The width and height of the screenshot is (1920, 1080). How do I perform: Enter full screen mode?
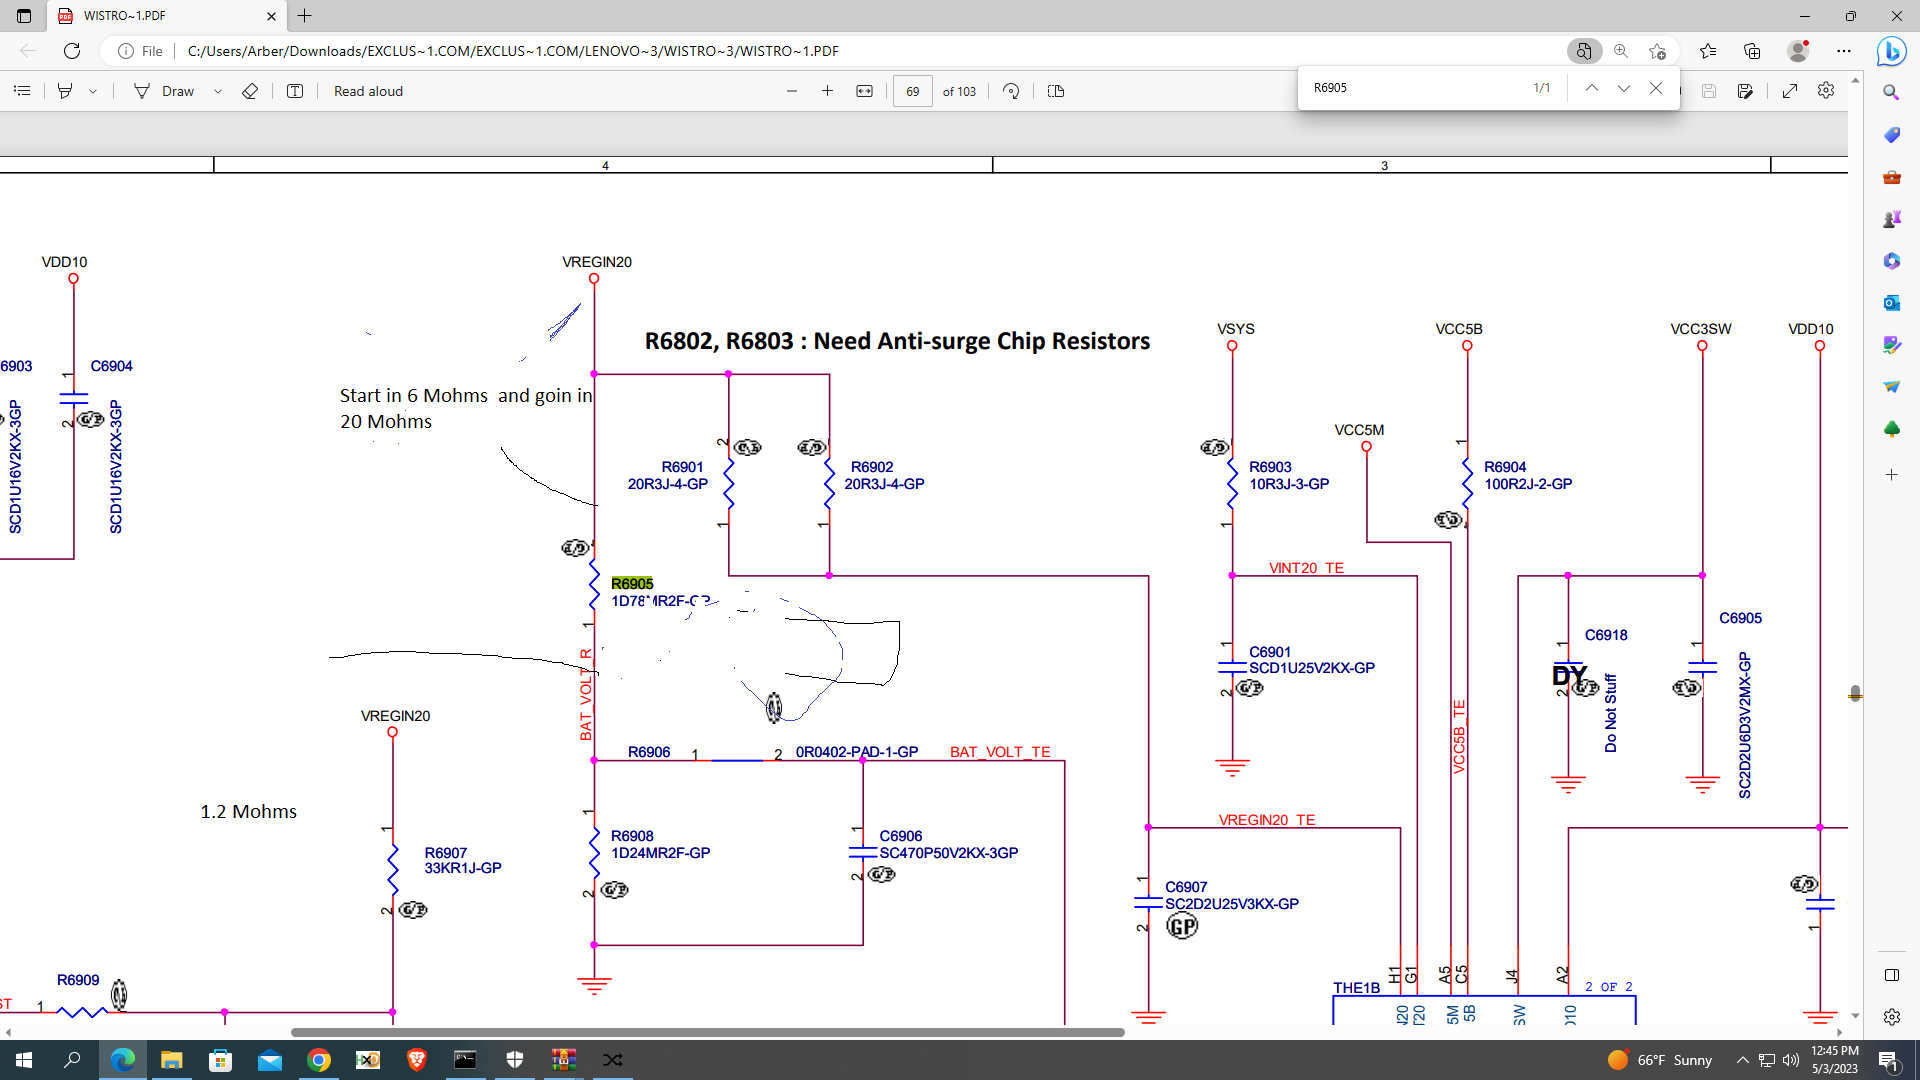(x=1790, y=91)
